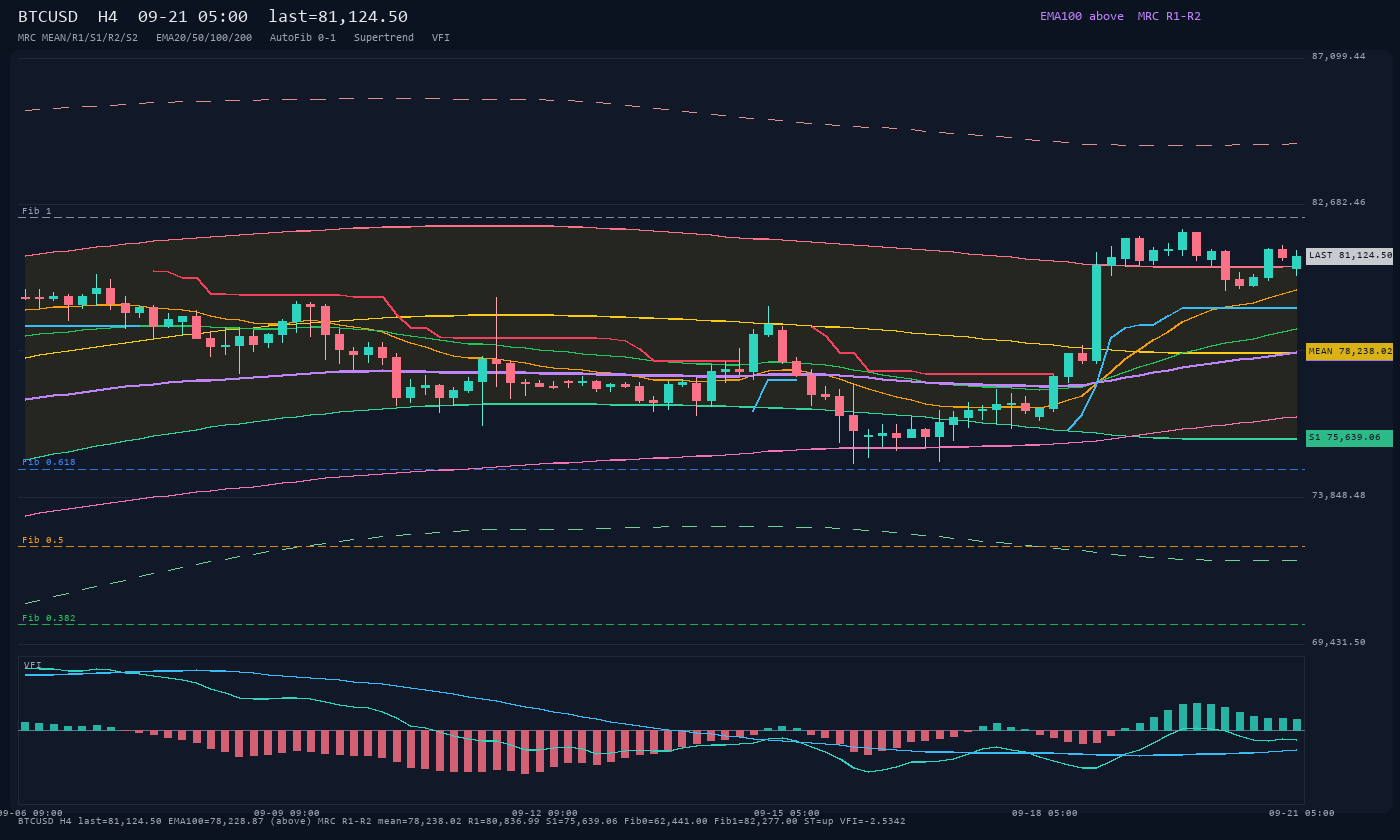Select the Supertrend indicator label

(384, 38)
